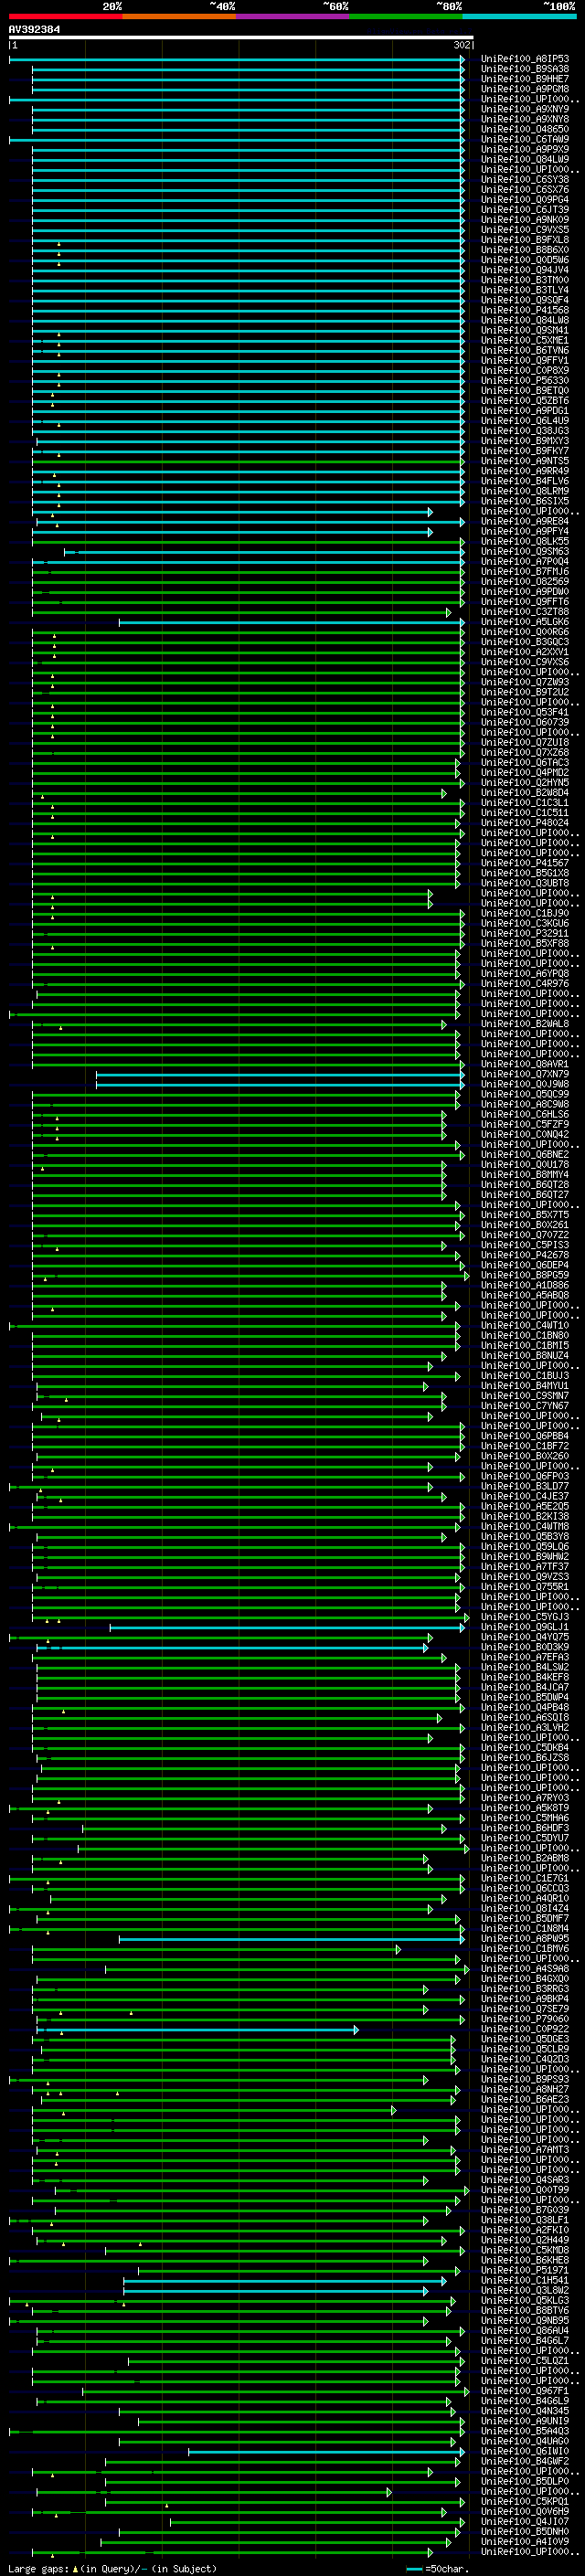This screenshot has width=585, height=2576.
Task: Click the purple ~60% identity legend segment
Action: [292, 17]
